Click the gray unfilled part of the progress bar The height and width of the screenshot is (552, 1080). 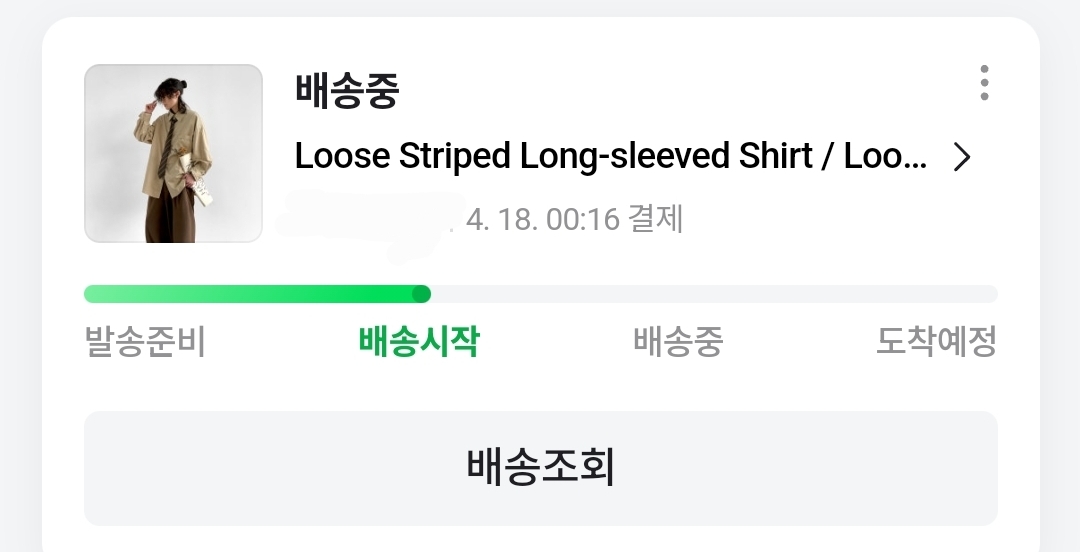click(710, 294)
